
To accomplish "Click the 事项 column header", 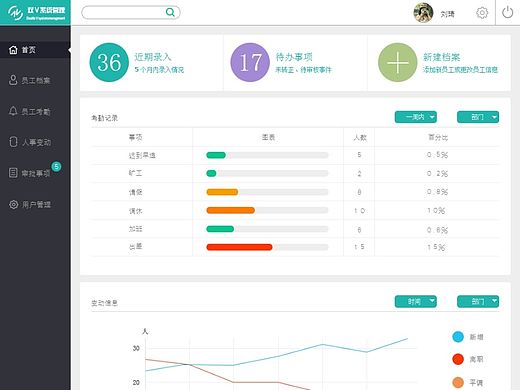I will pyautogui.click(x=136, y=137).
